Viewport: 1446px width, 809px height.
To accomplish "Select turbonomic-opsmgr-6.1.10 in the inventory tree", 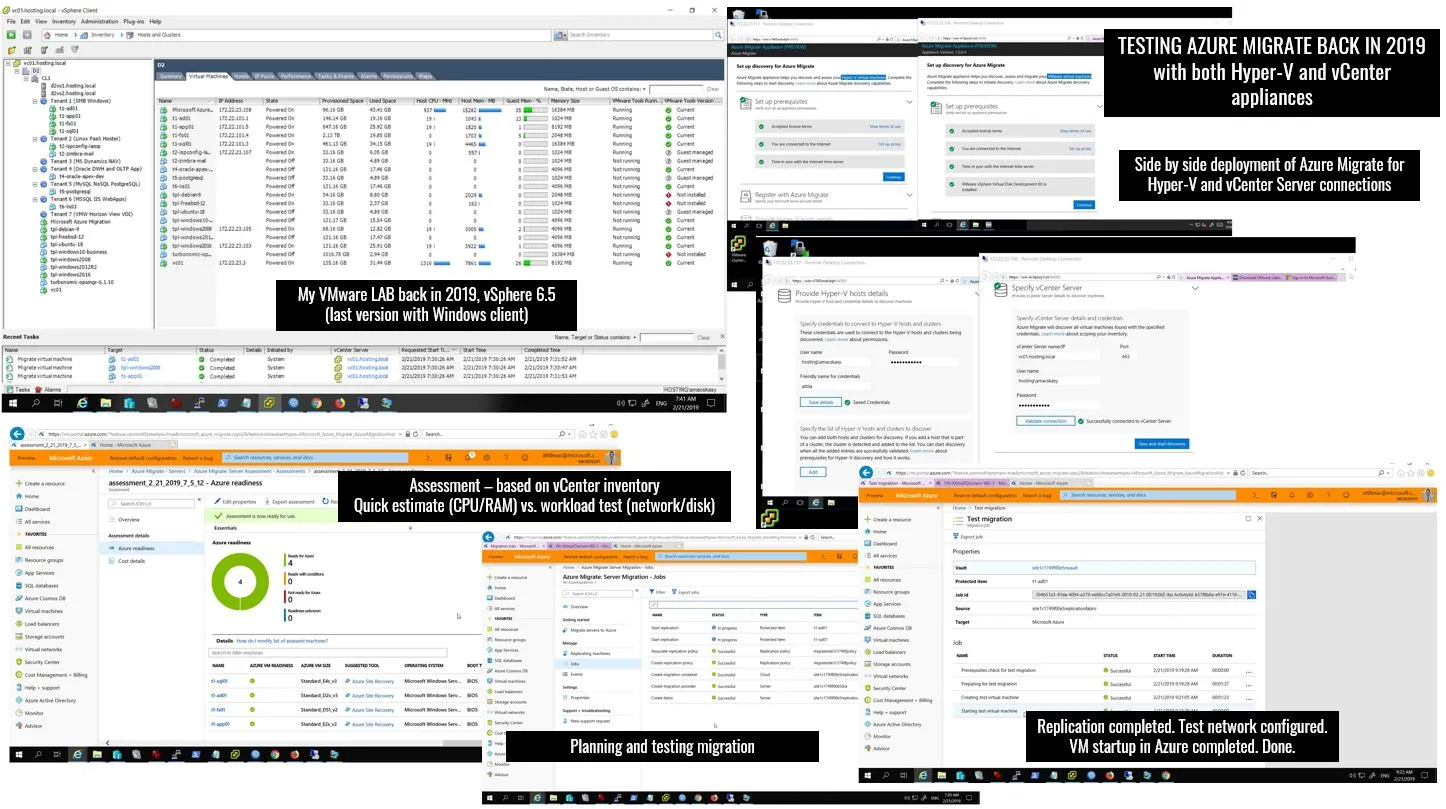I will coord(82,282).
